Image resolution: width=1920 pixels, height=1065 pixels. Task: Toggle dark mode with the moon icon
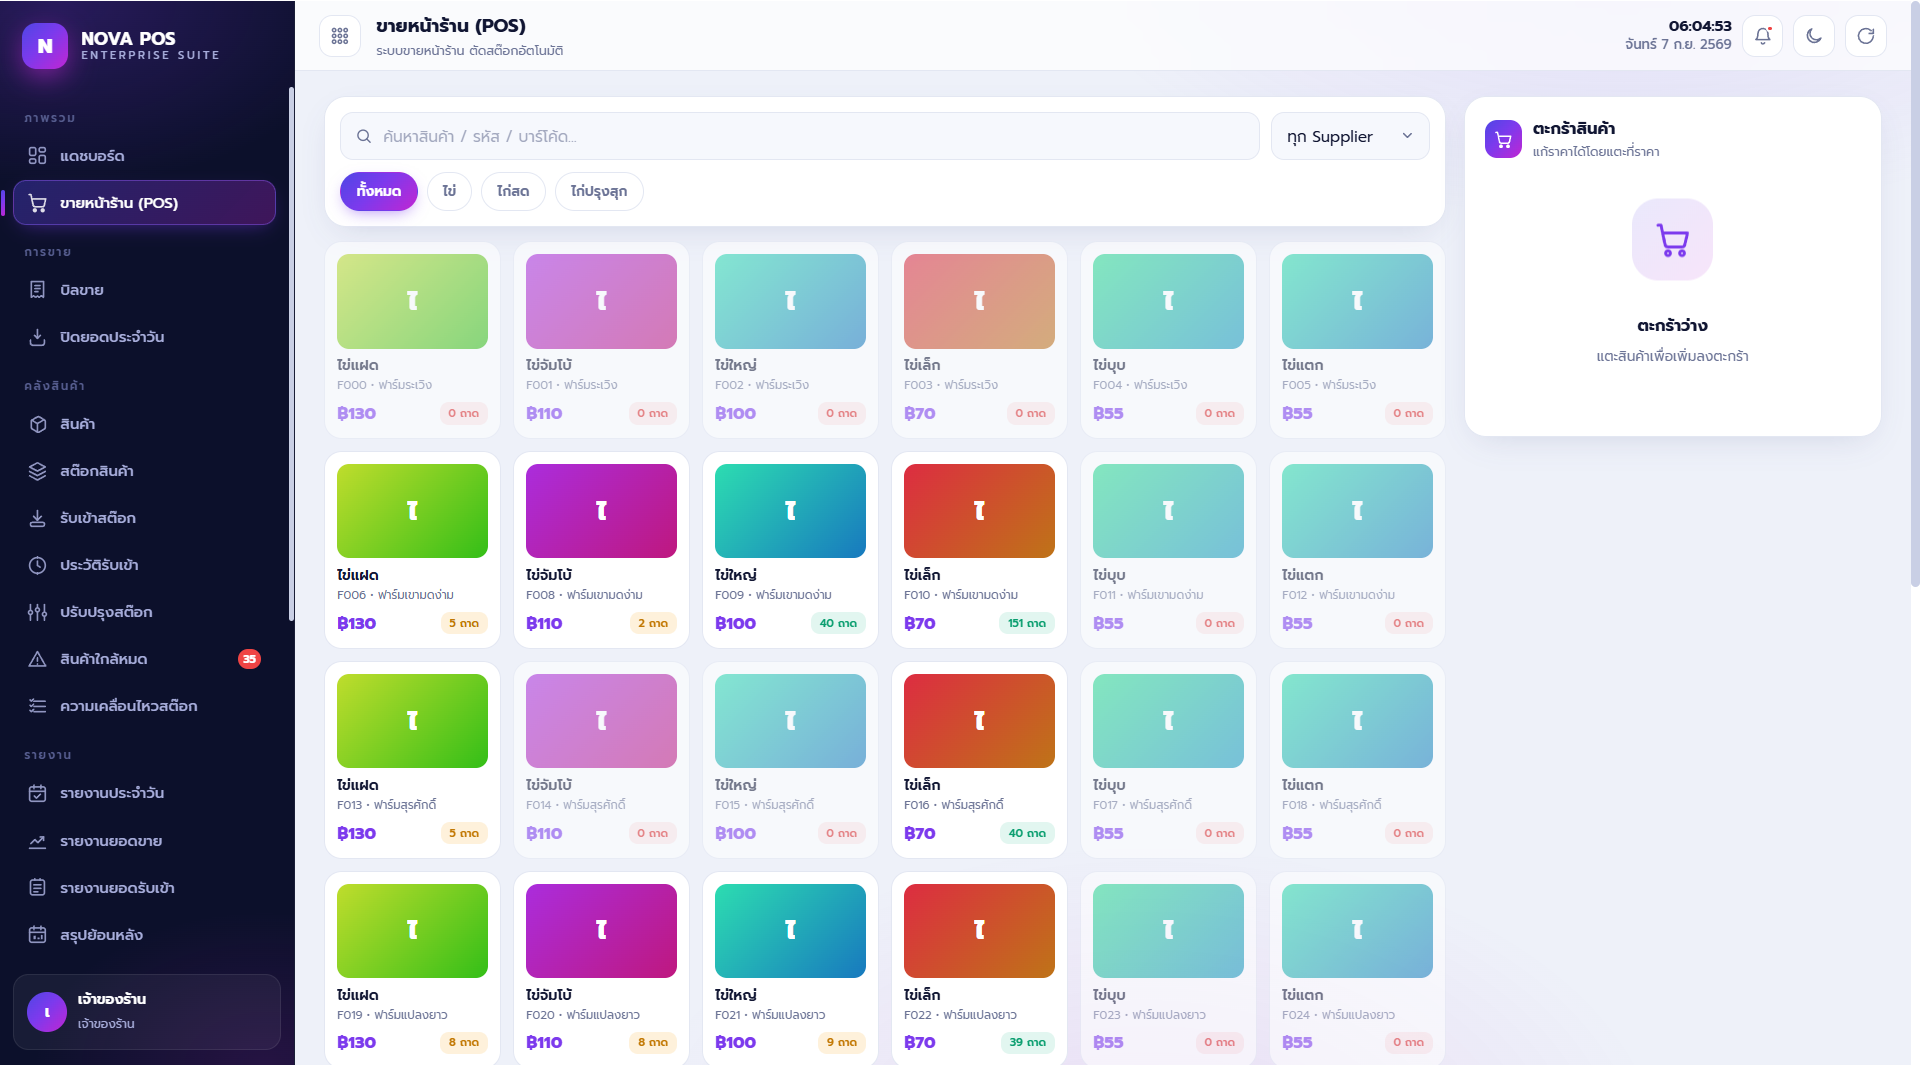tap(1814, 36)
